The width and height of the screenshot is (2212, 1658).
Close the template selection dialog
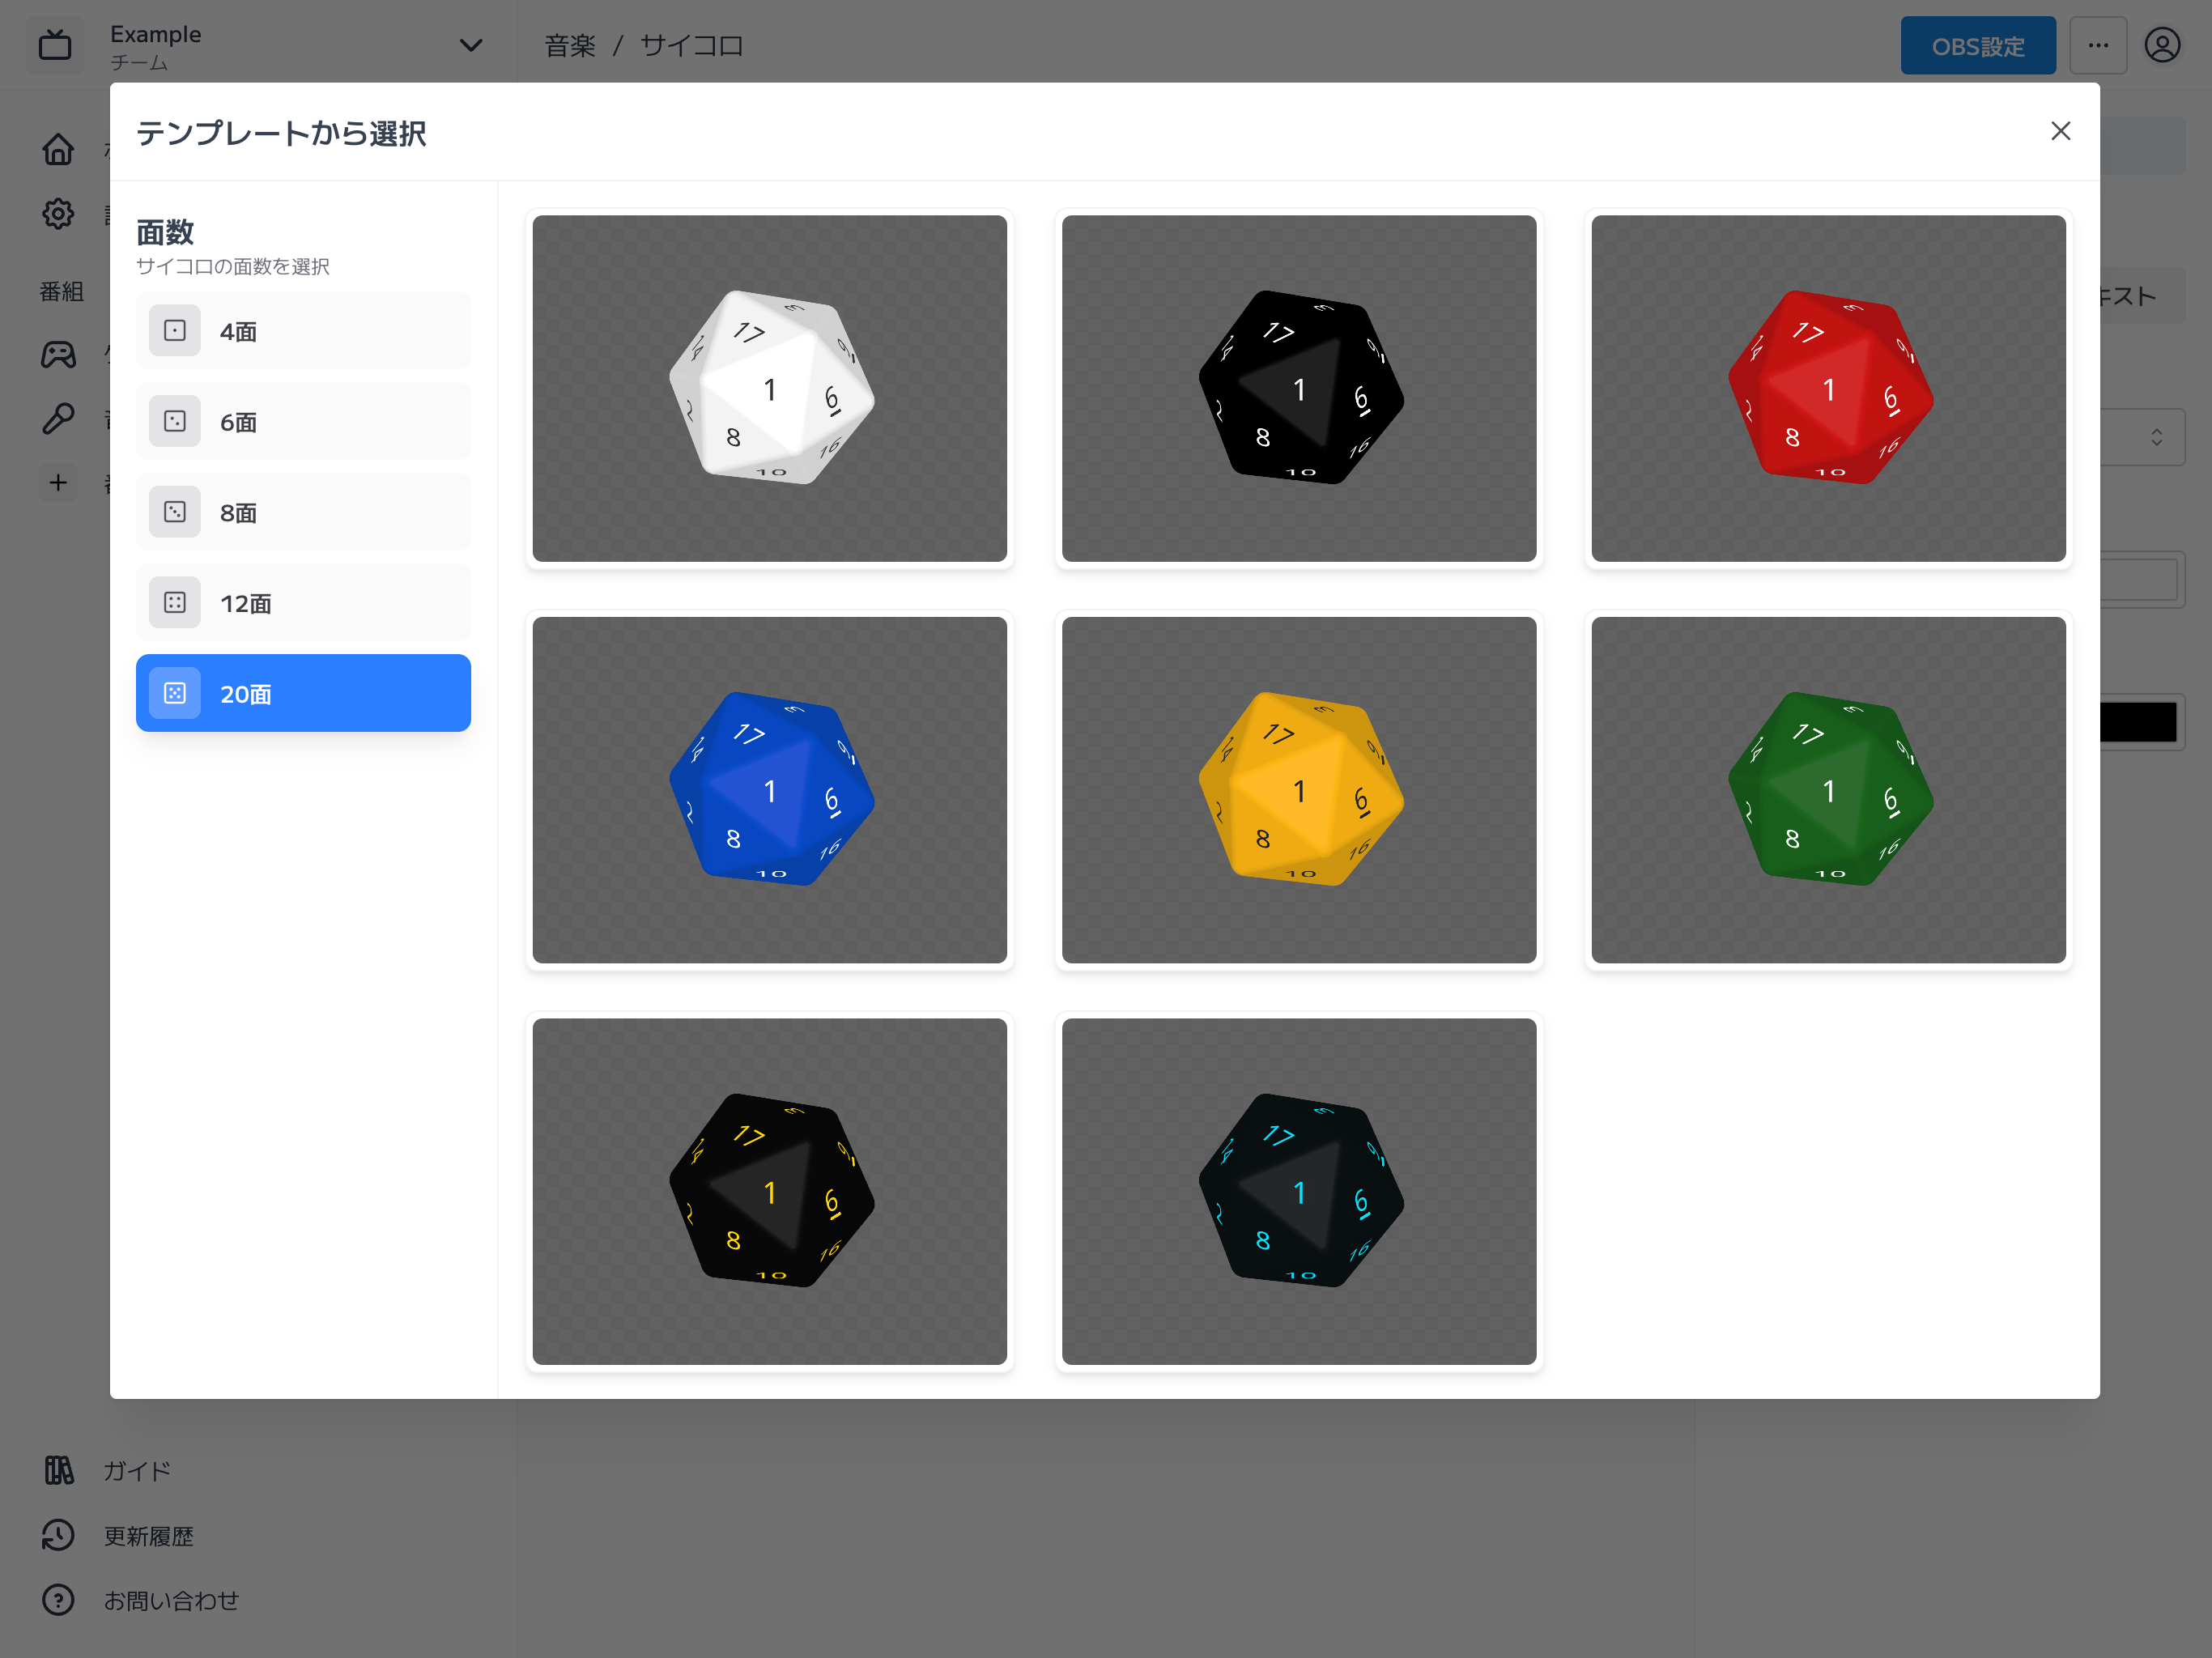point(2060,131)
